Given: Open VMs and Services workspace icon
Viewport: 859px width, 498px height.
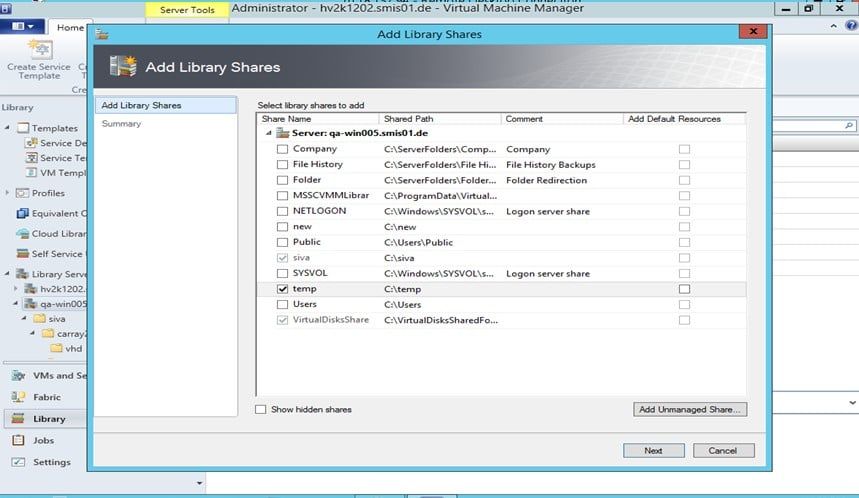Looking at the screenshot, I should coord(18,375).
